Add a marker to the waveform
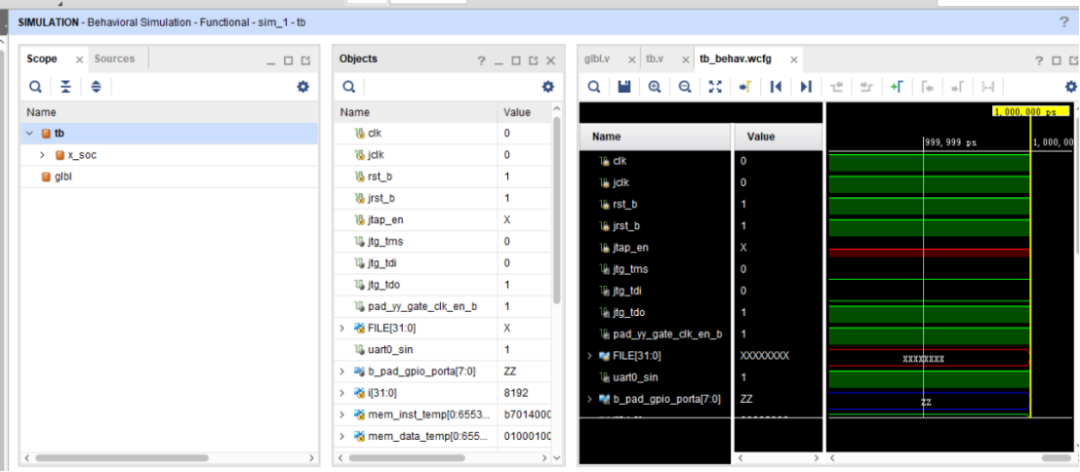Viewport: 1080px width, 472px height. coord(897,86)
